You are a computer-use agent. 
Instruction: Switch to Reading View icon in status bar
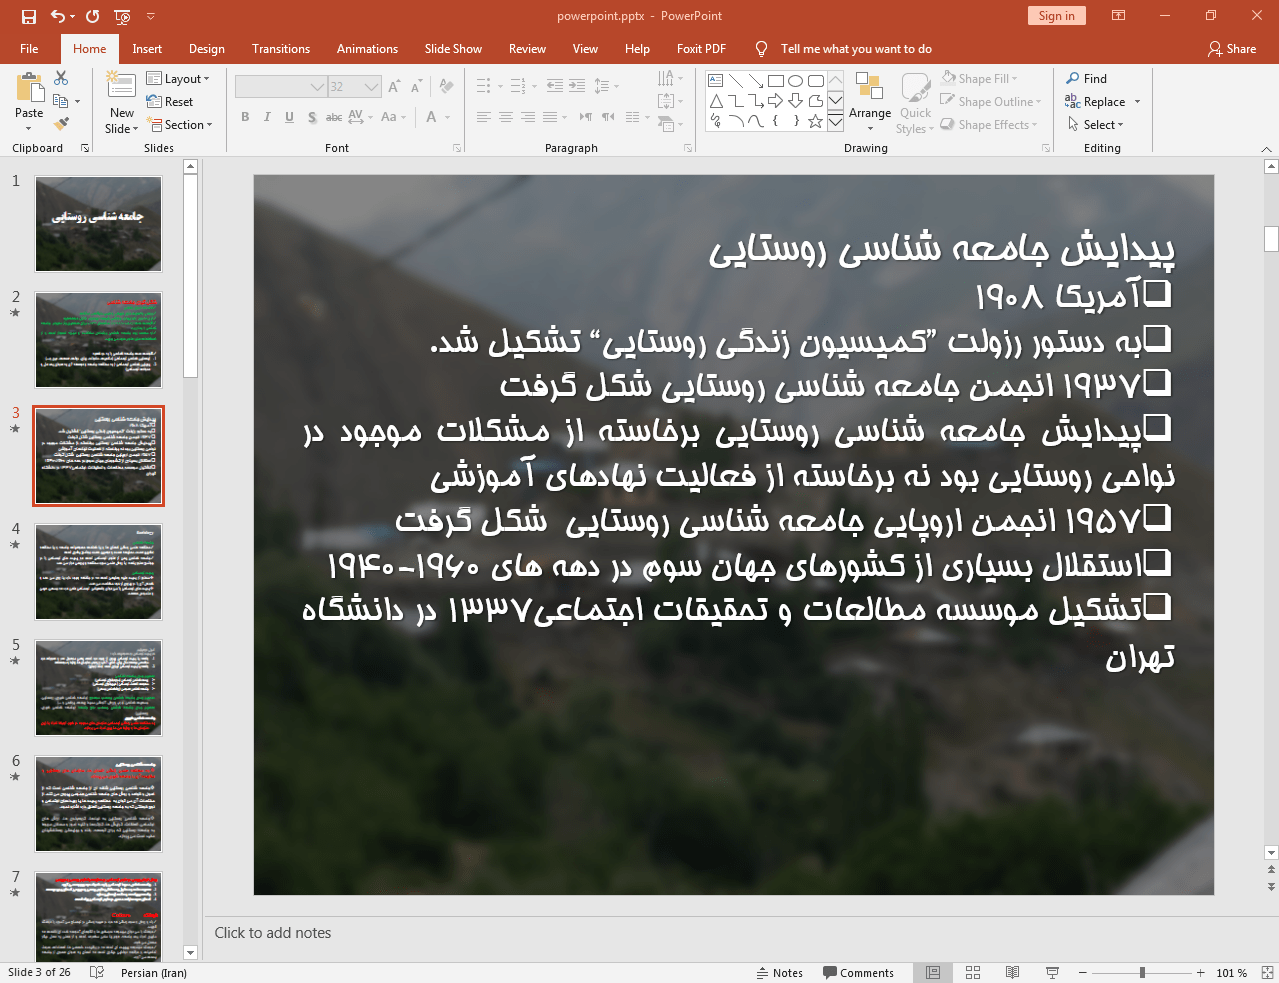click(x=1012, y=972)
